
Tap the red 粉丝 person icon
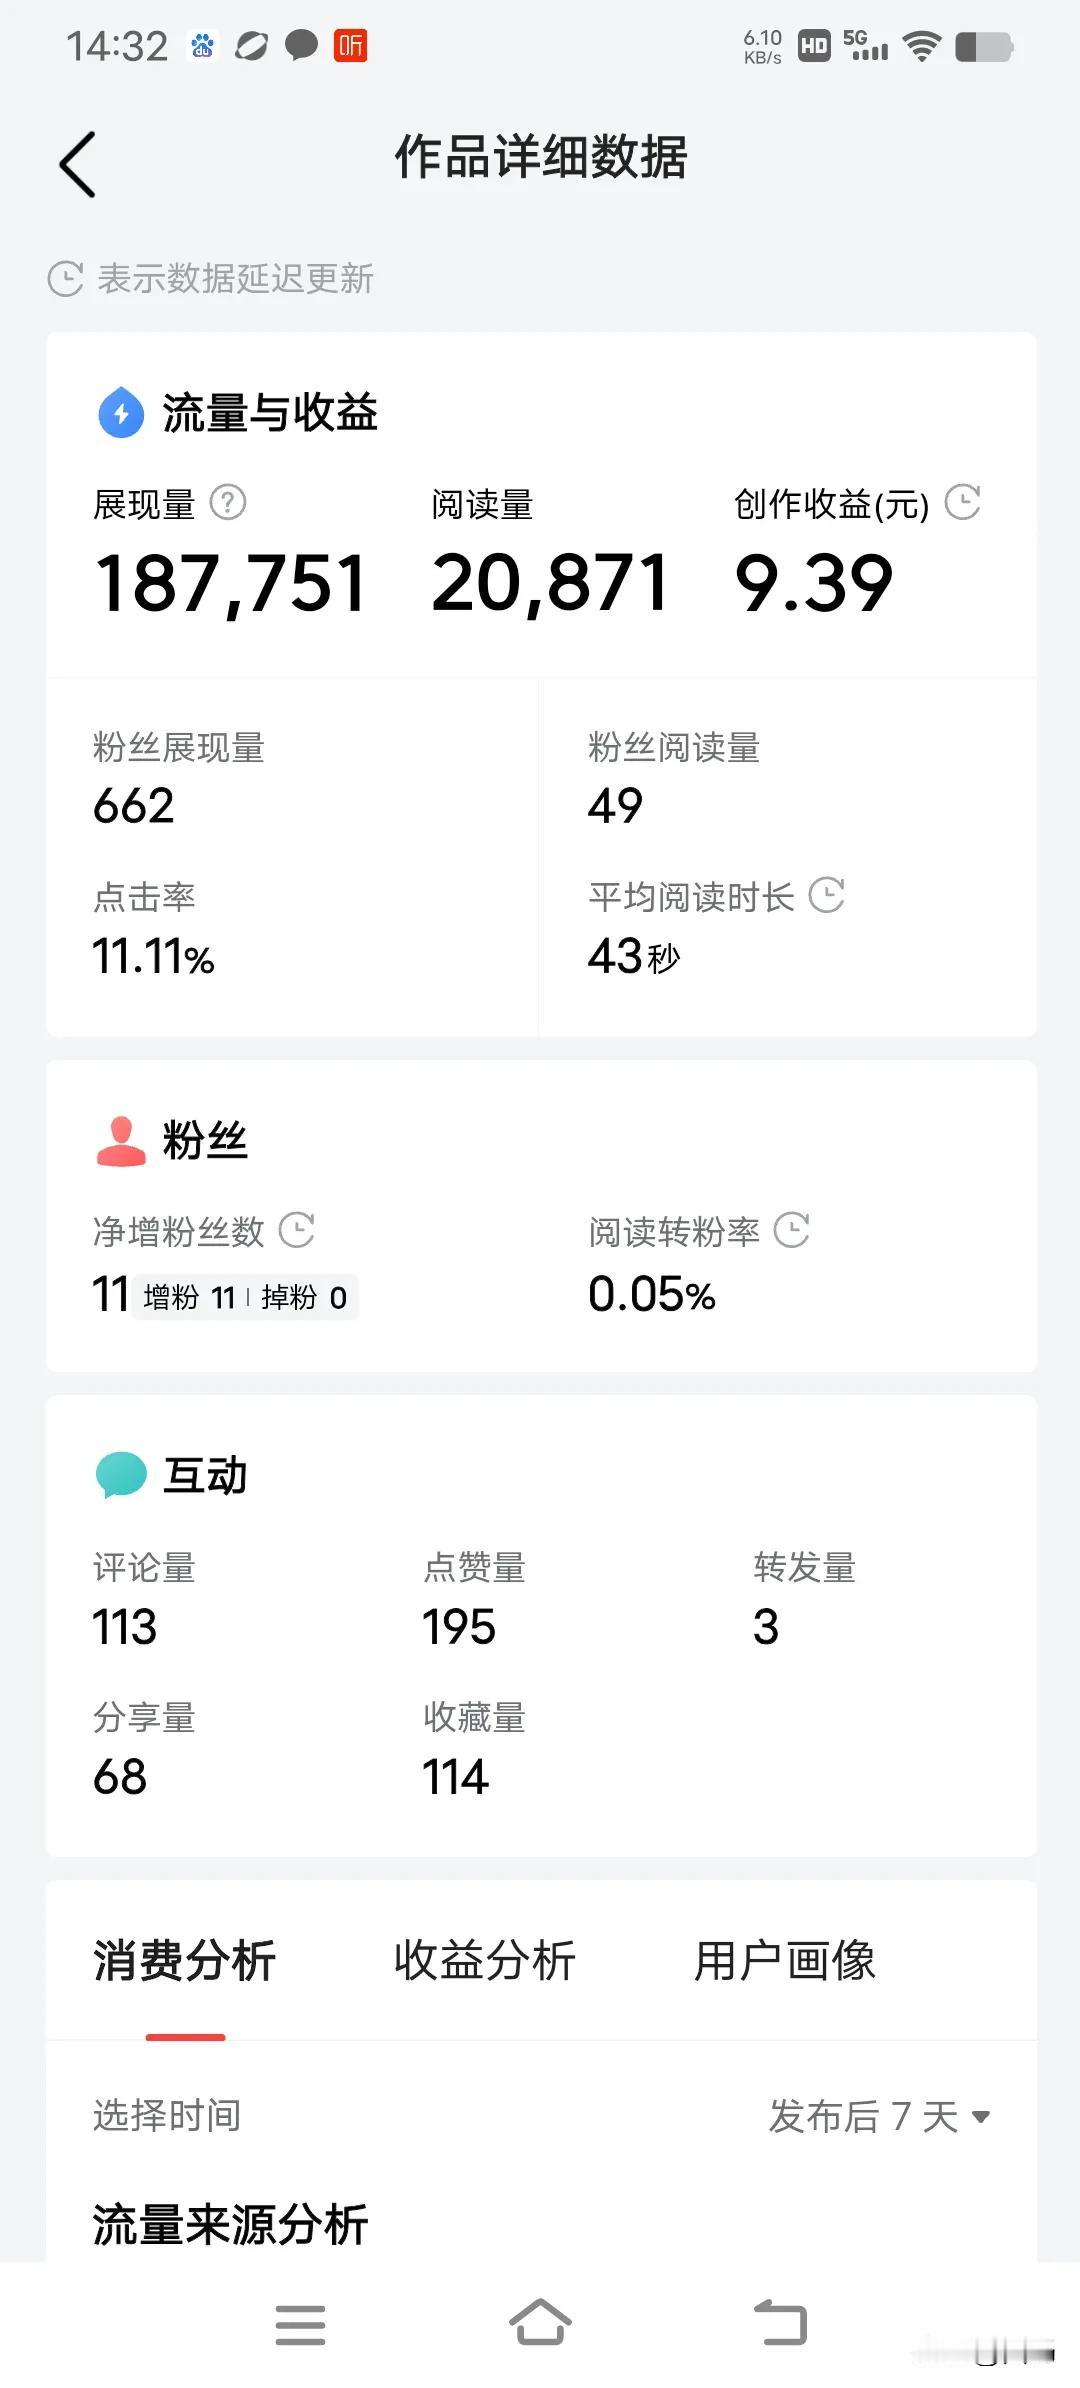[121, 1141]
